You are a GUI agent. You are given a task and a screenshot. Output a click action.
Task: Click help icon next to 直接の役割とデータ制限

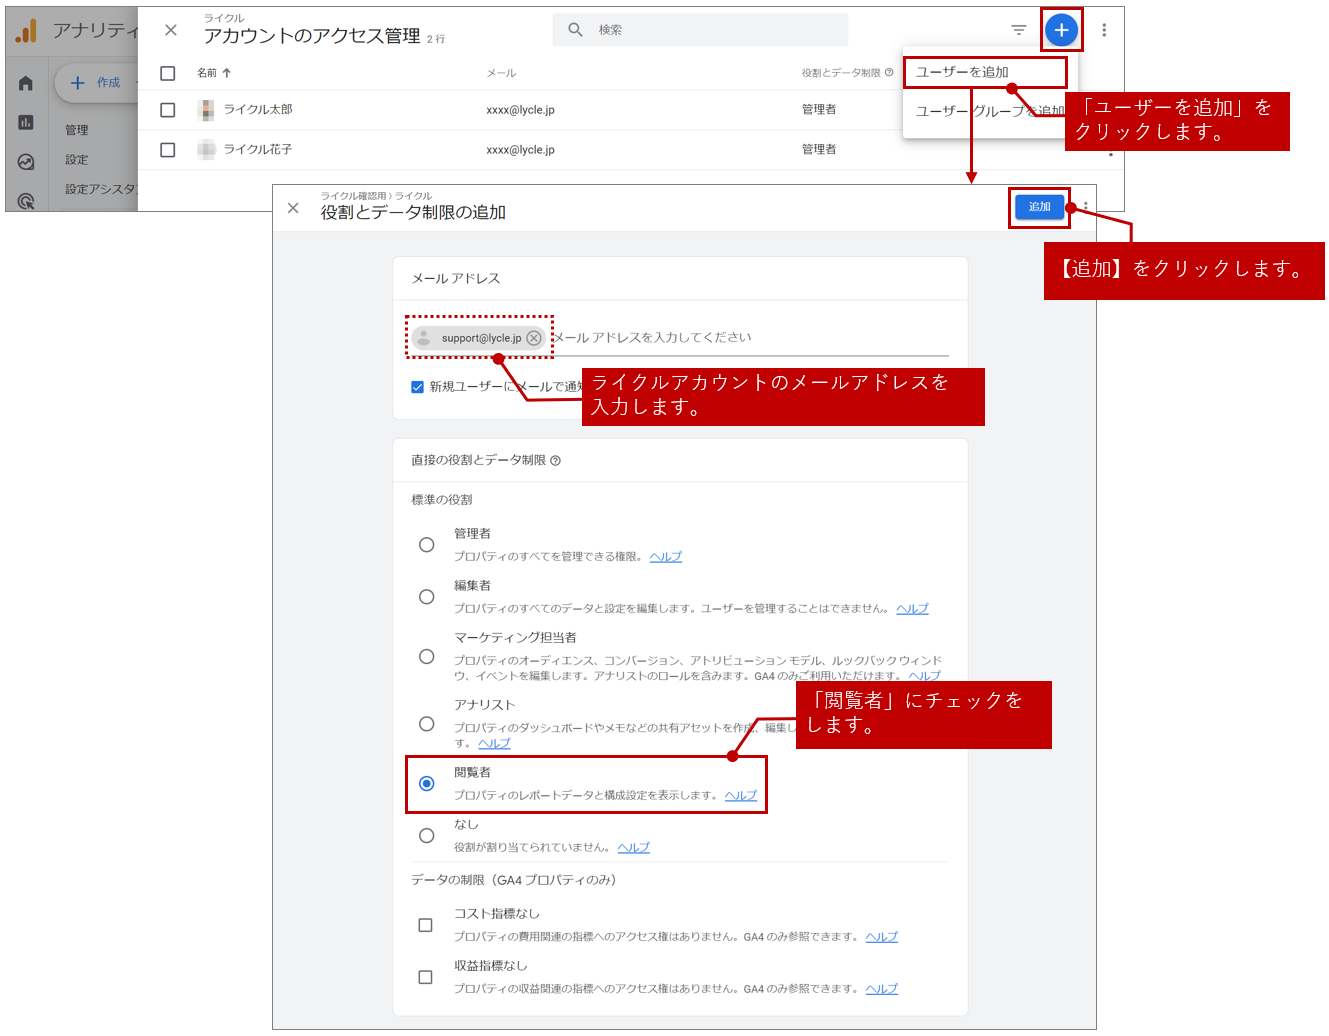[x=556, y=461]
